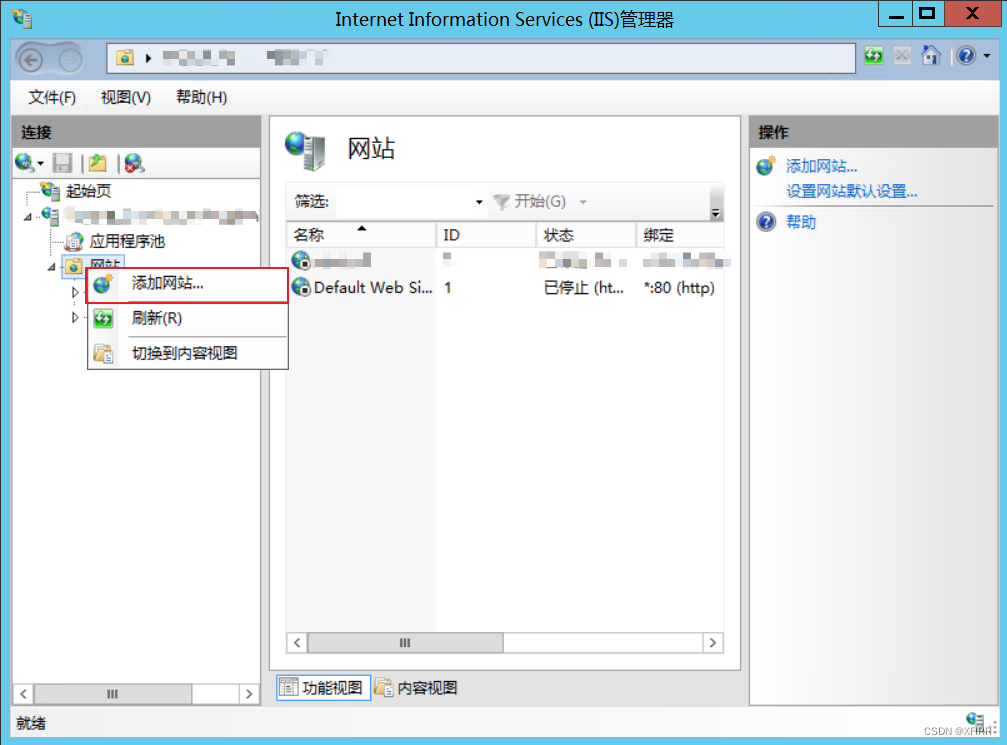Sort by the ID column header

pos(486,235)
